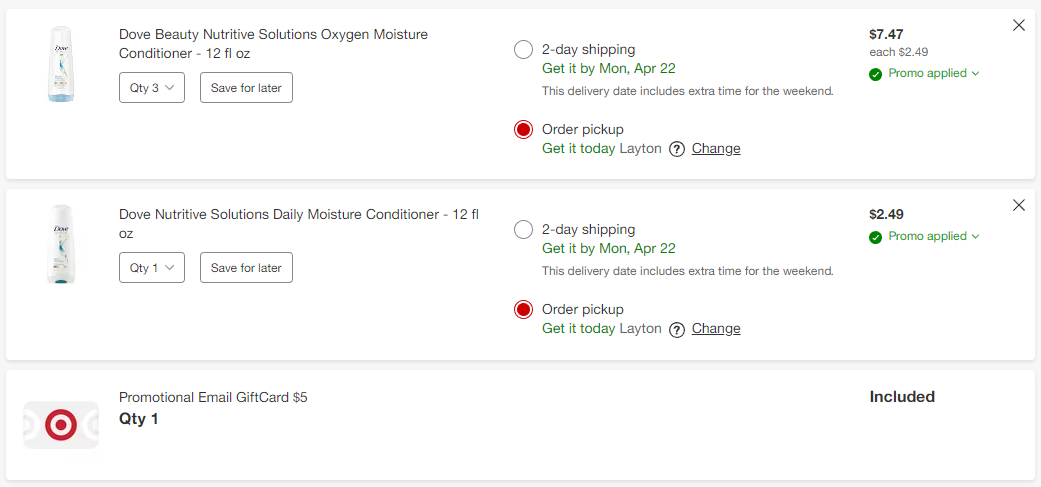
Task: Click the Target GiftCard logo image
Action: (x=61, y=425)
